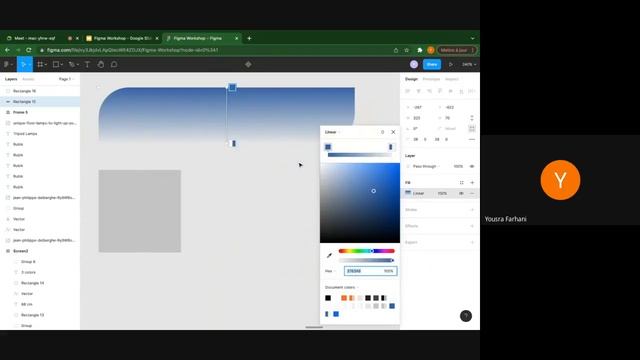The width and height of the screenshot is (640, 360).
Task: Select the Comment tool
Action: pos(114,64)
